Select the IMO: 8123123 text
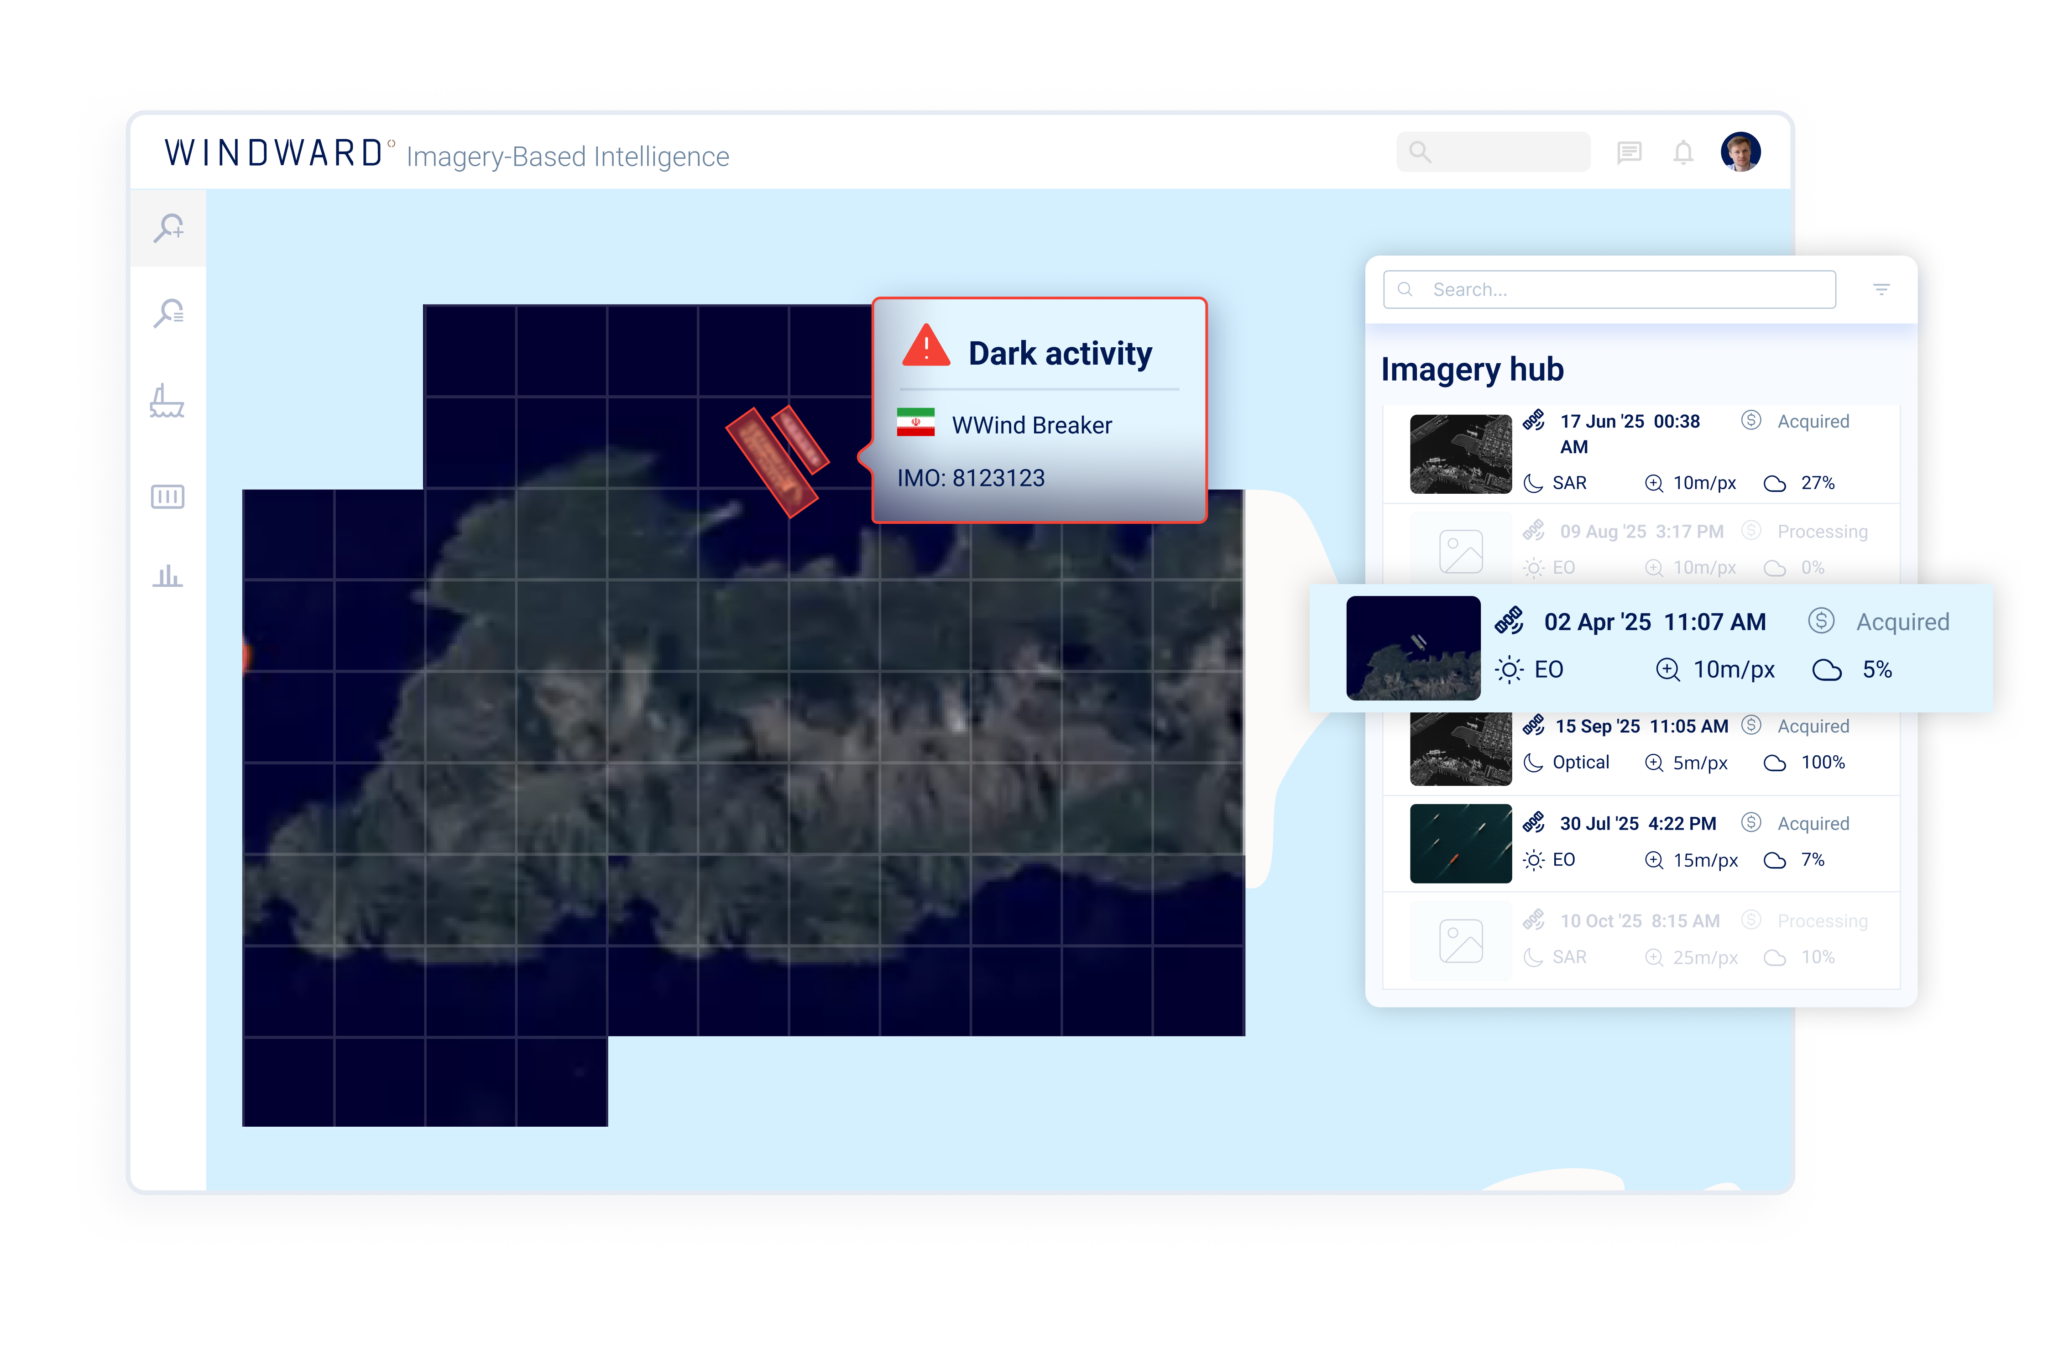 tap(971, 478)
